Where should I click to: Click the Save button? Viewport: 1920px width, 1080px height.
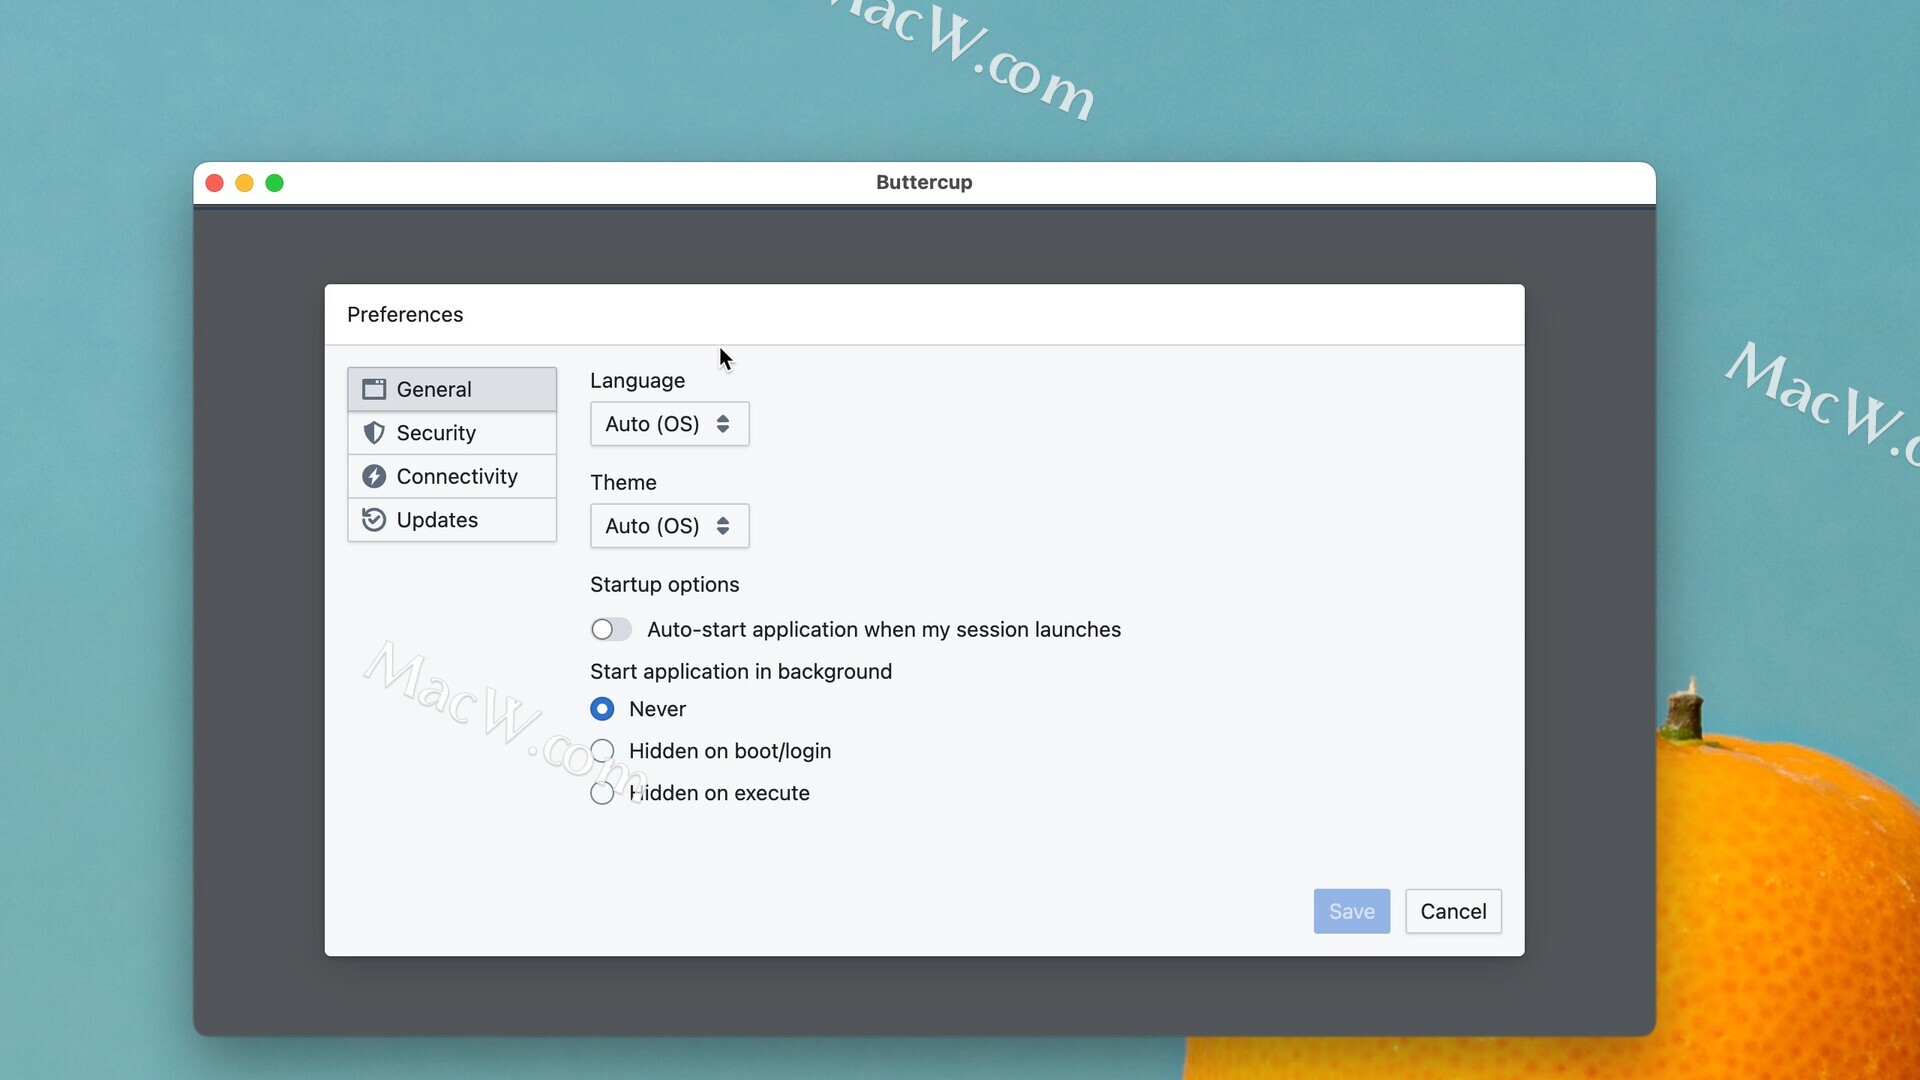pyautogui.click(x=1352, y=911)
